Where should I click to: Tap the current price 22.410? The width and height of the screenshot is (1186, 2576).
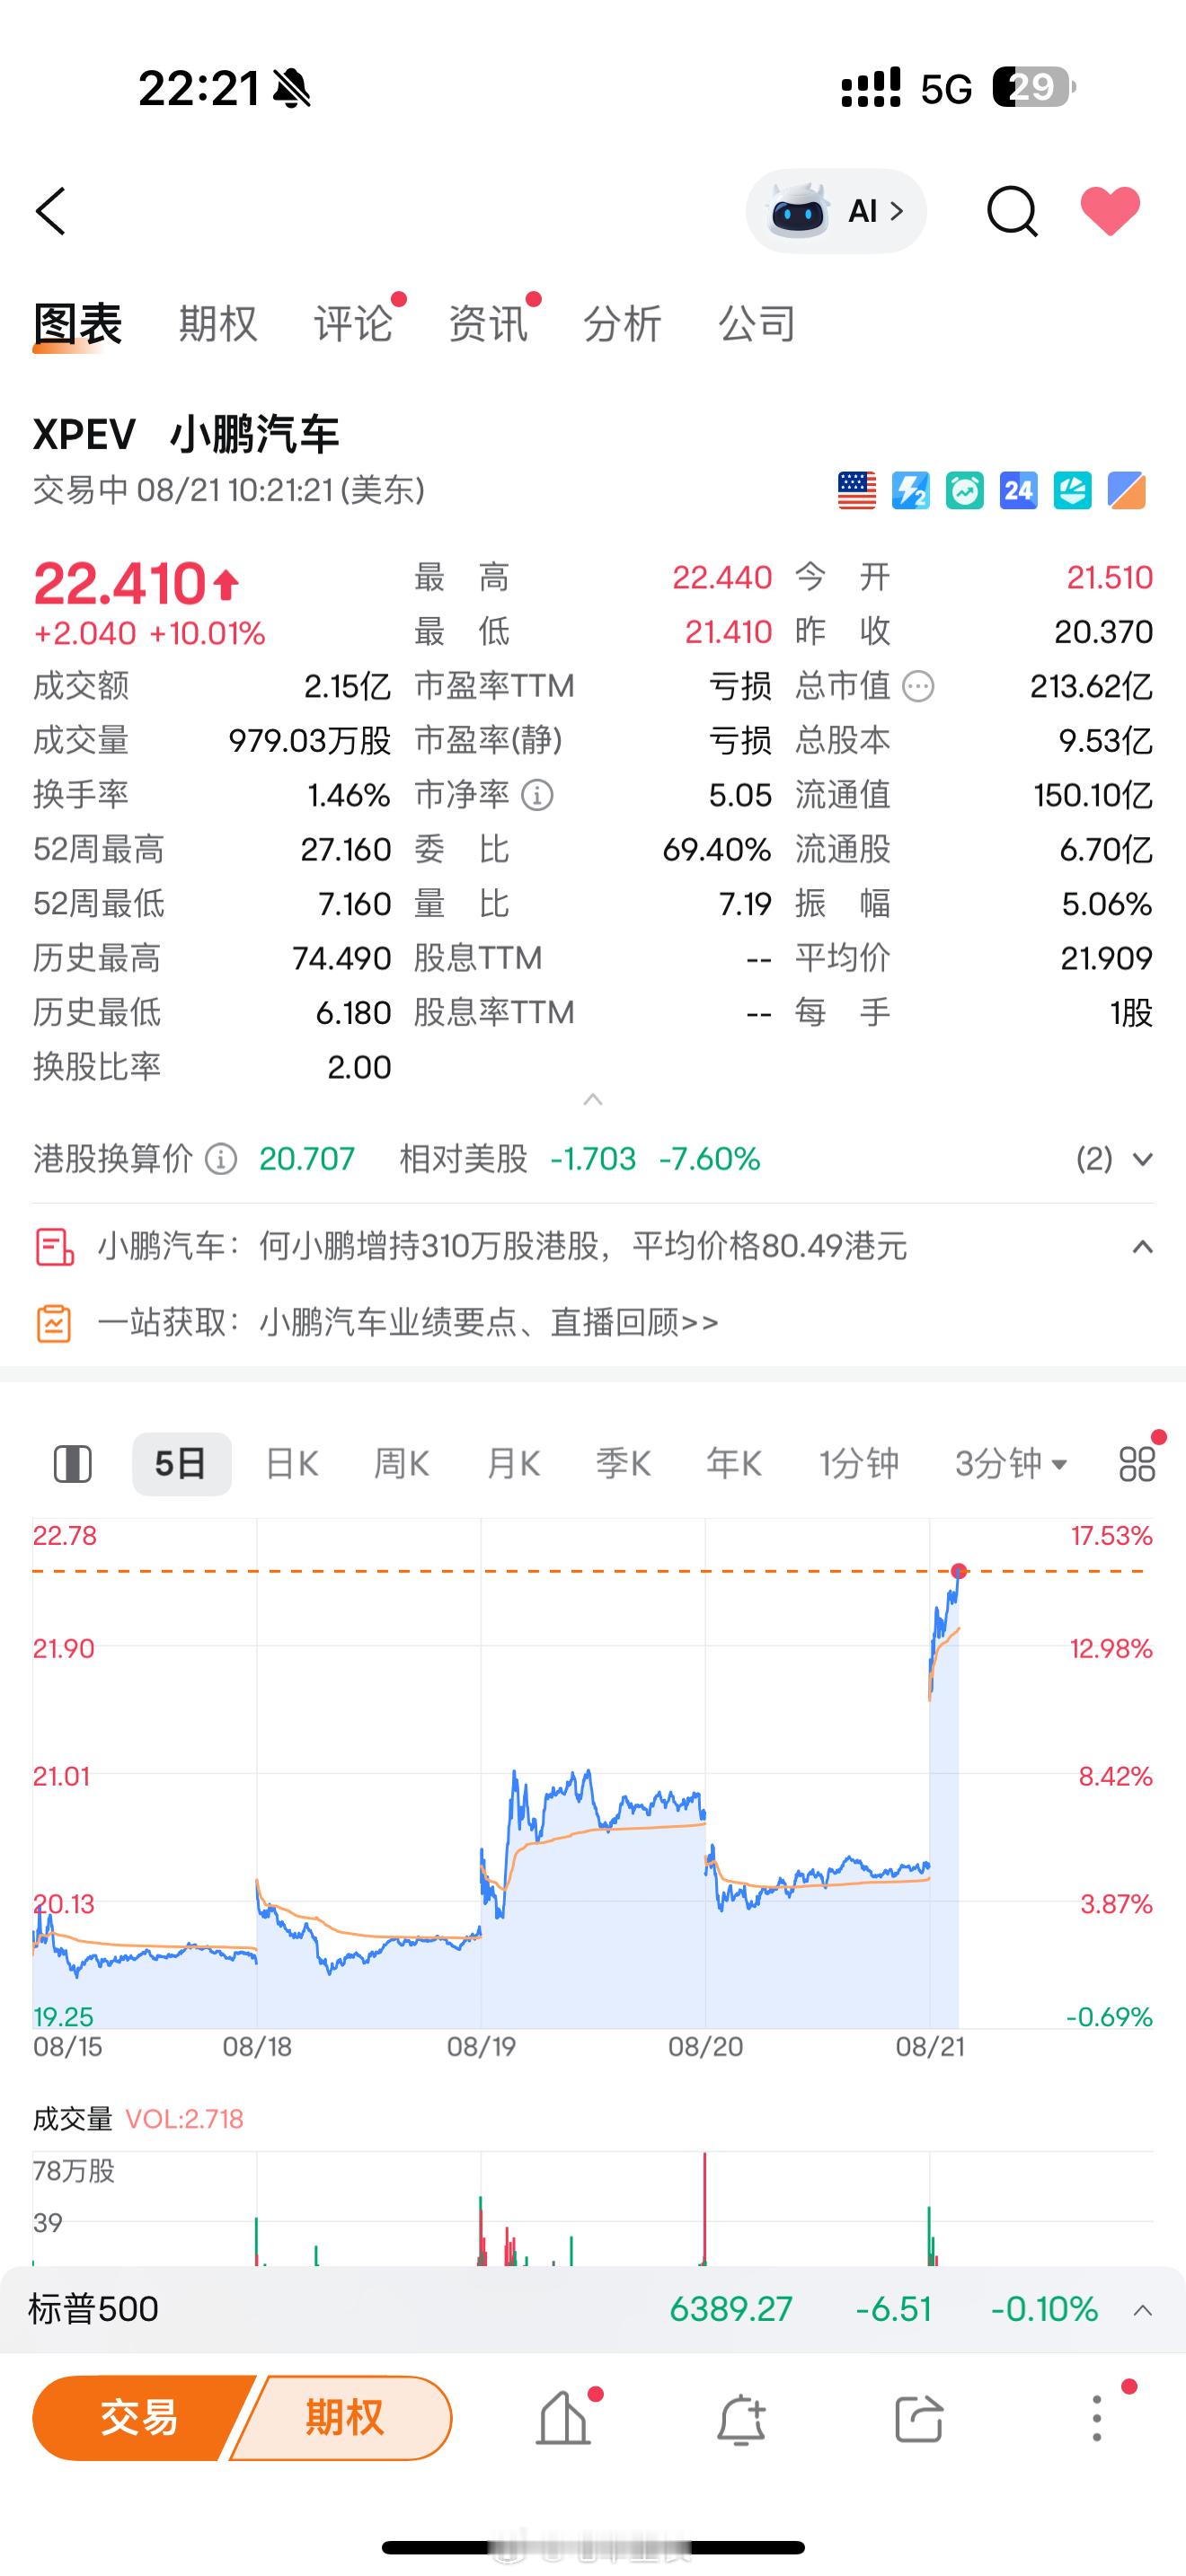click(120, 583)
